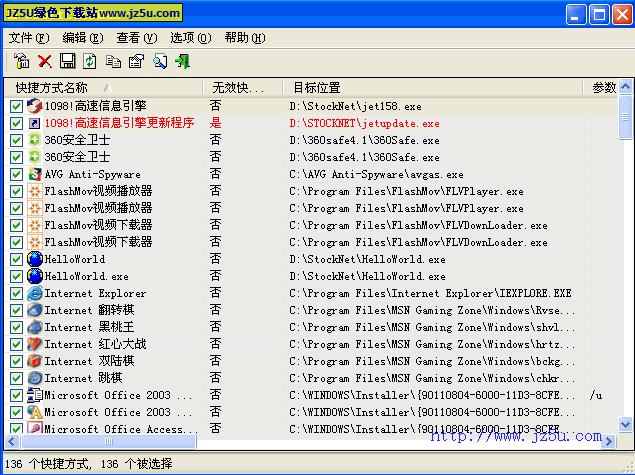Click the horizontal scrollbar thumb
Screen dimensions: 635x475
109,441
